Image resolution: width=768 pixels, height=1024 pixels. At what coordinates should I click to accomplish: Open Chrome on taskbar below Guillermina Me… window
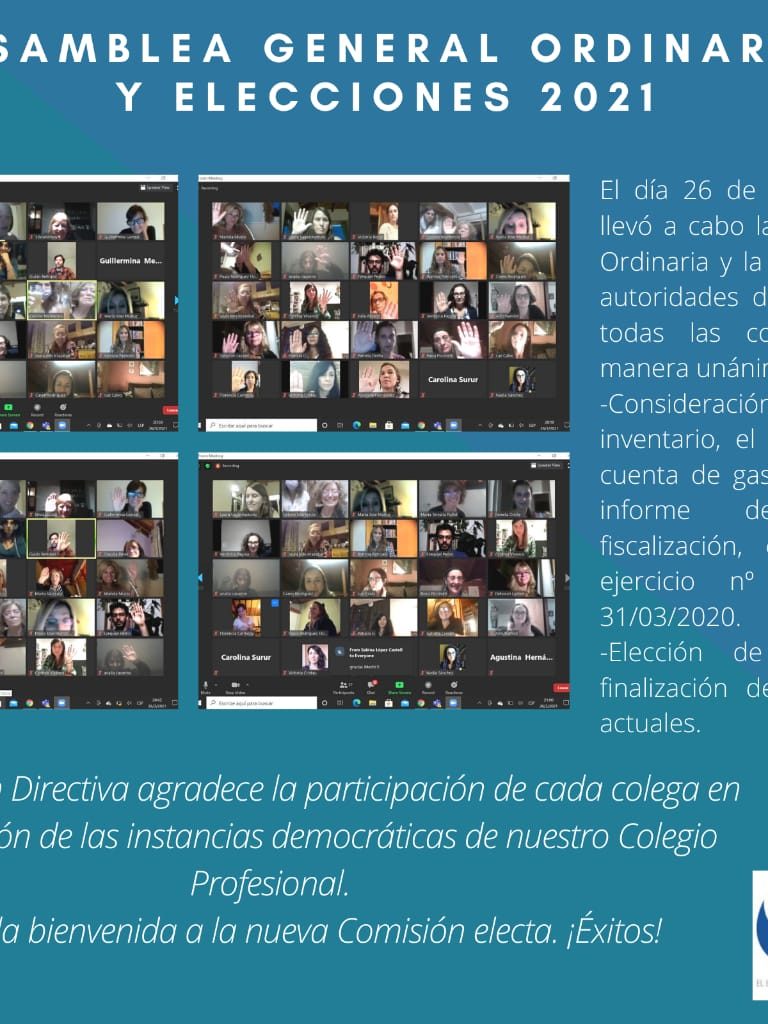(29, 425)
